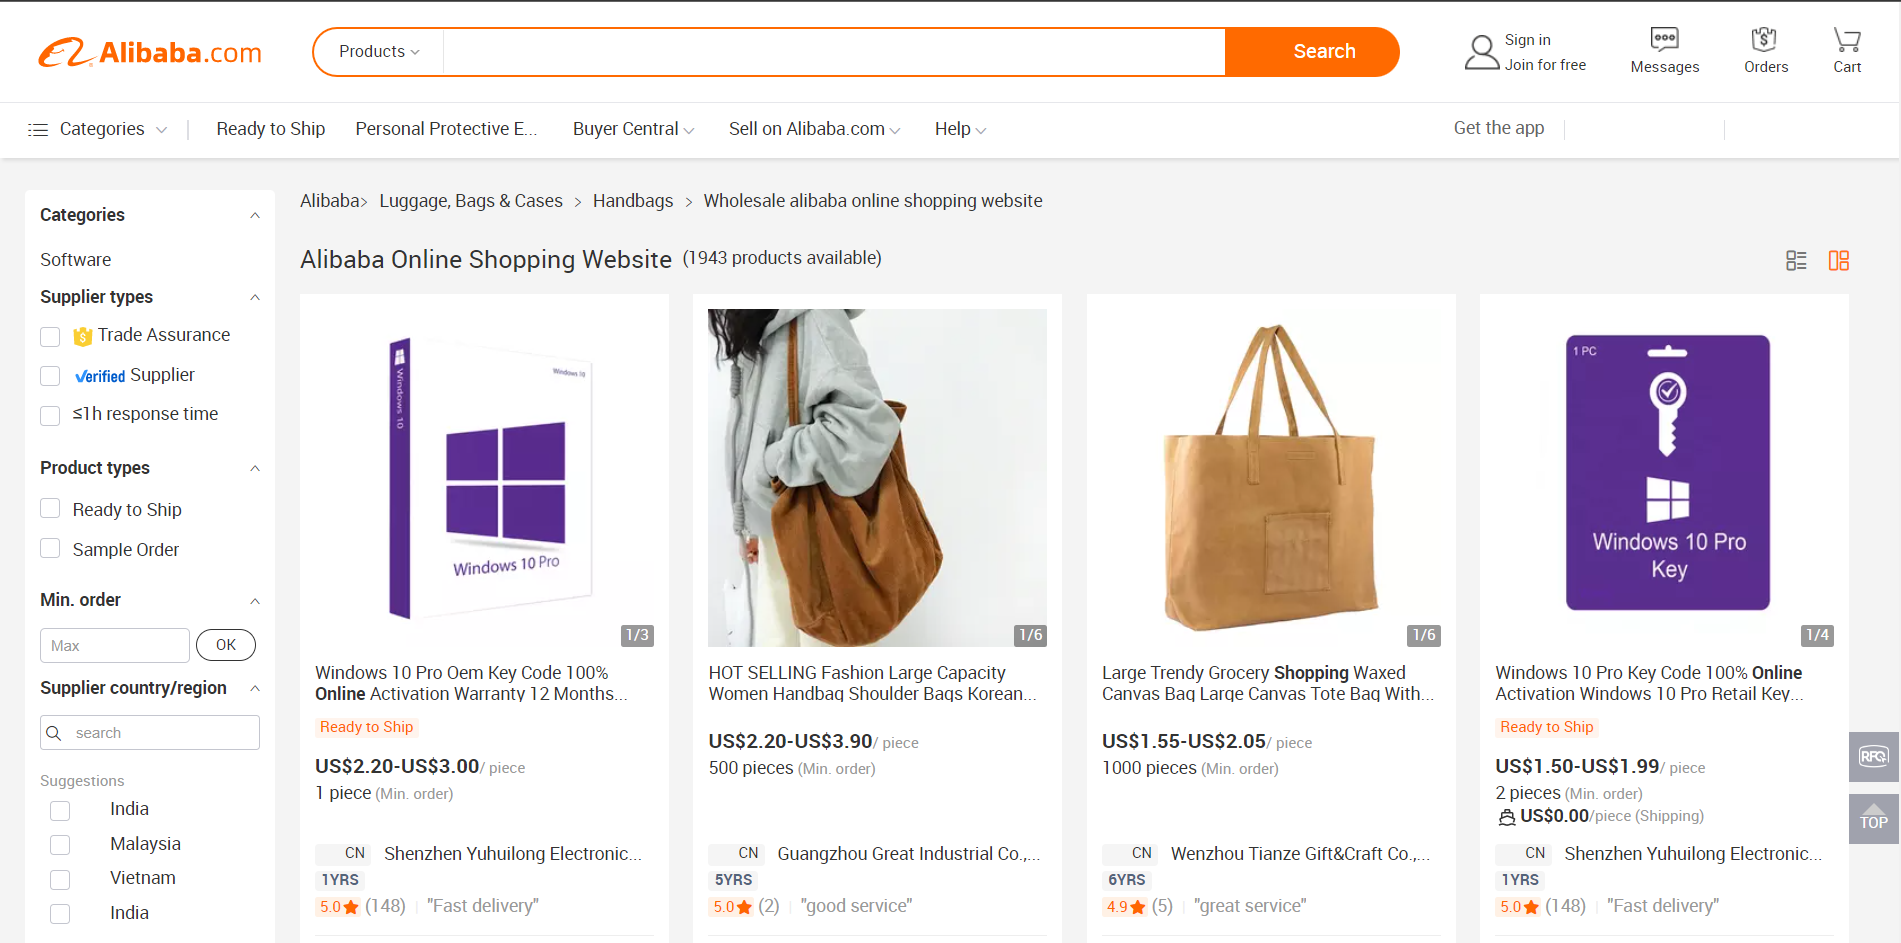Open Large Trendy Grocery Shopping Waxed Canvas Bag title
Image resolution: width=1901 pixels, height=943 pixels.
pyautogui.click(x=1268, y=684)
